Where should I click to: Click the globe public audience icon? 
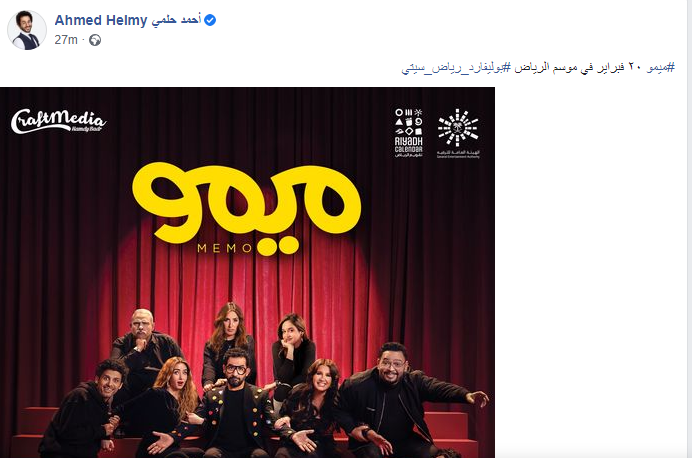point(95,40)
